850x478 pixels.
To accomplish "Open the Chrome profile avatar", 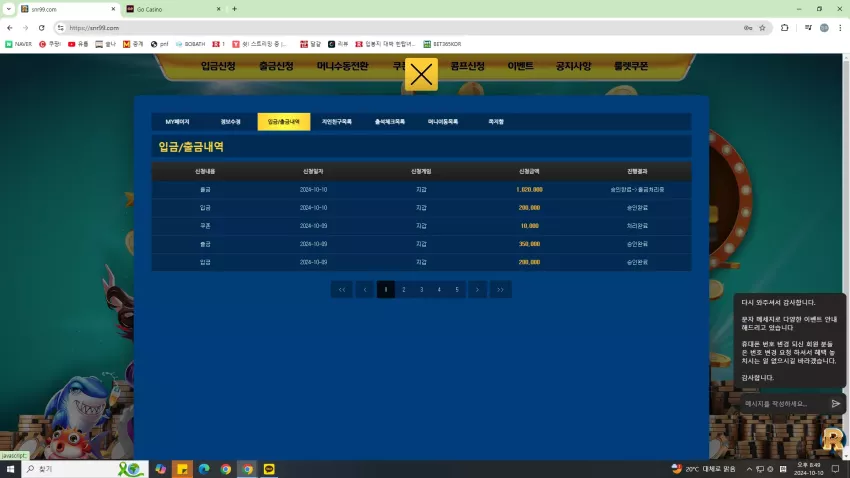I will click(x=824, y=28).
